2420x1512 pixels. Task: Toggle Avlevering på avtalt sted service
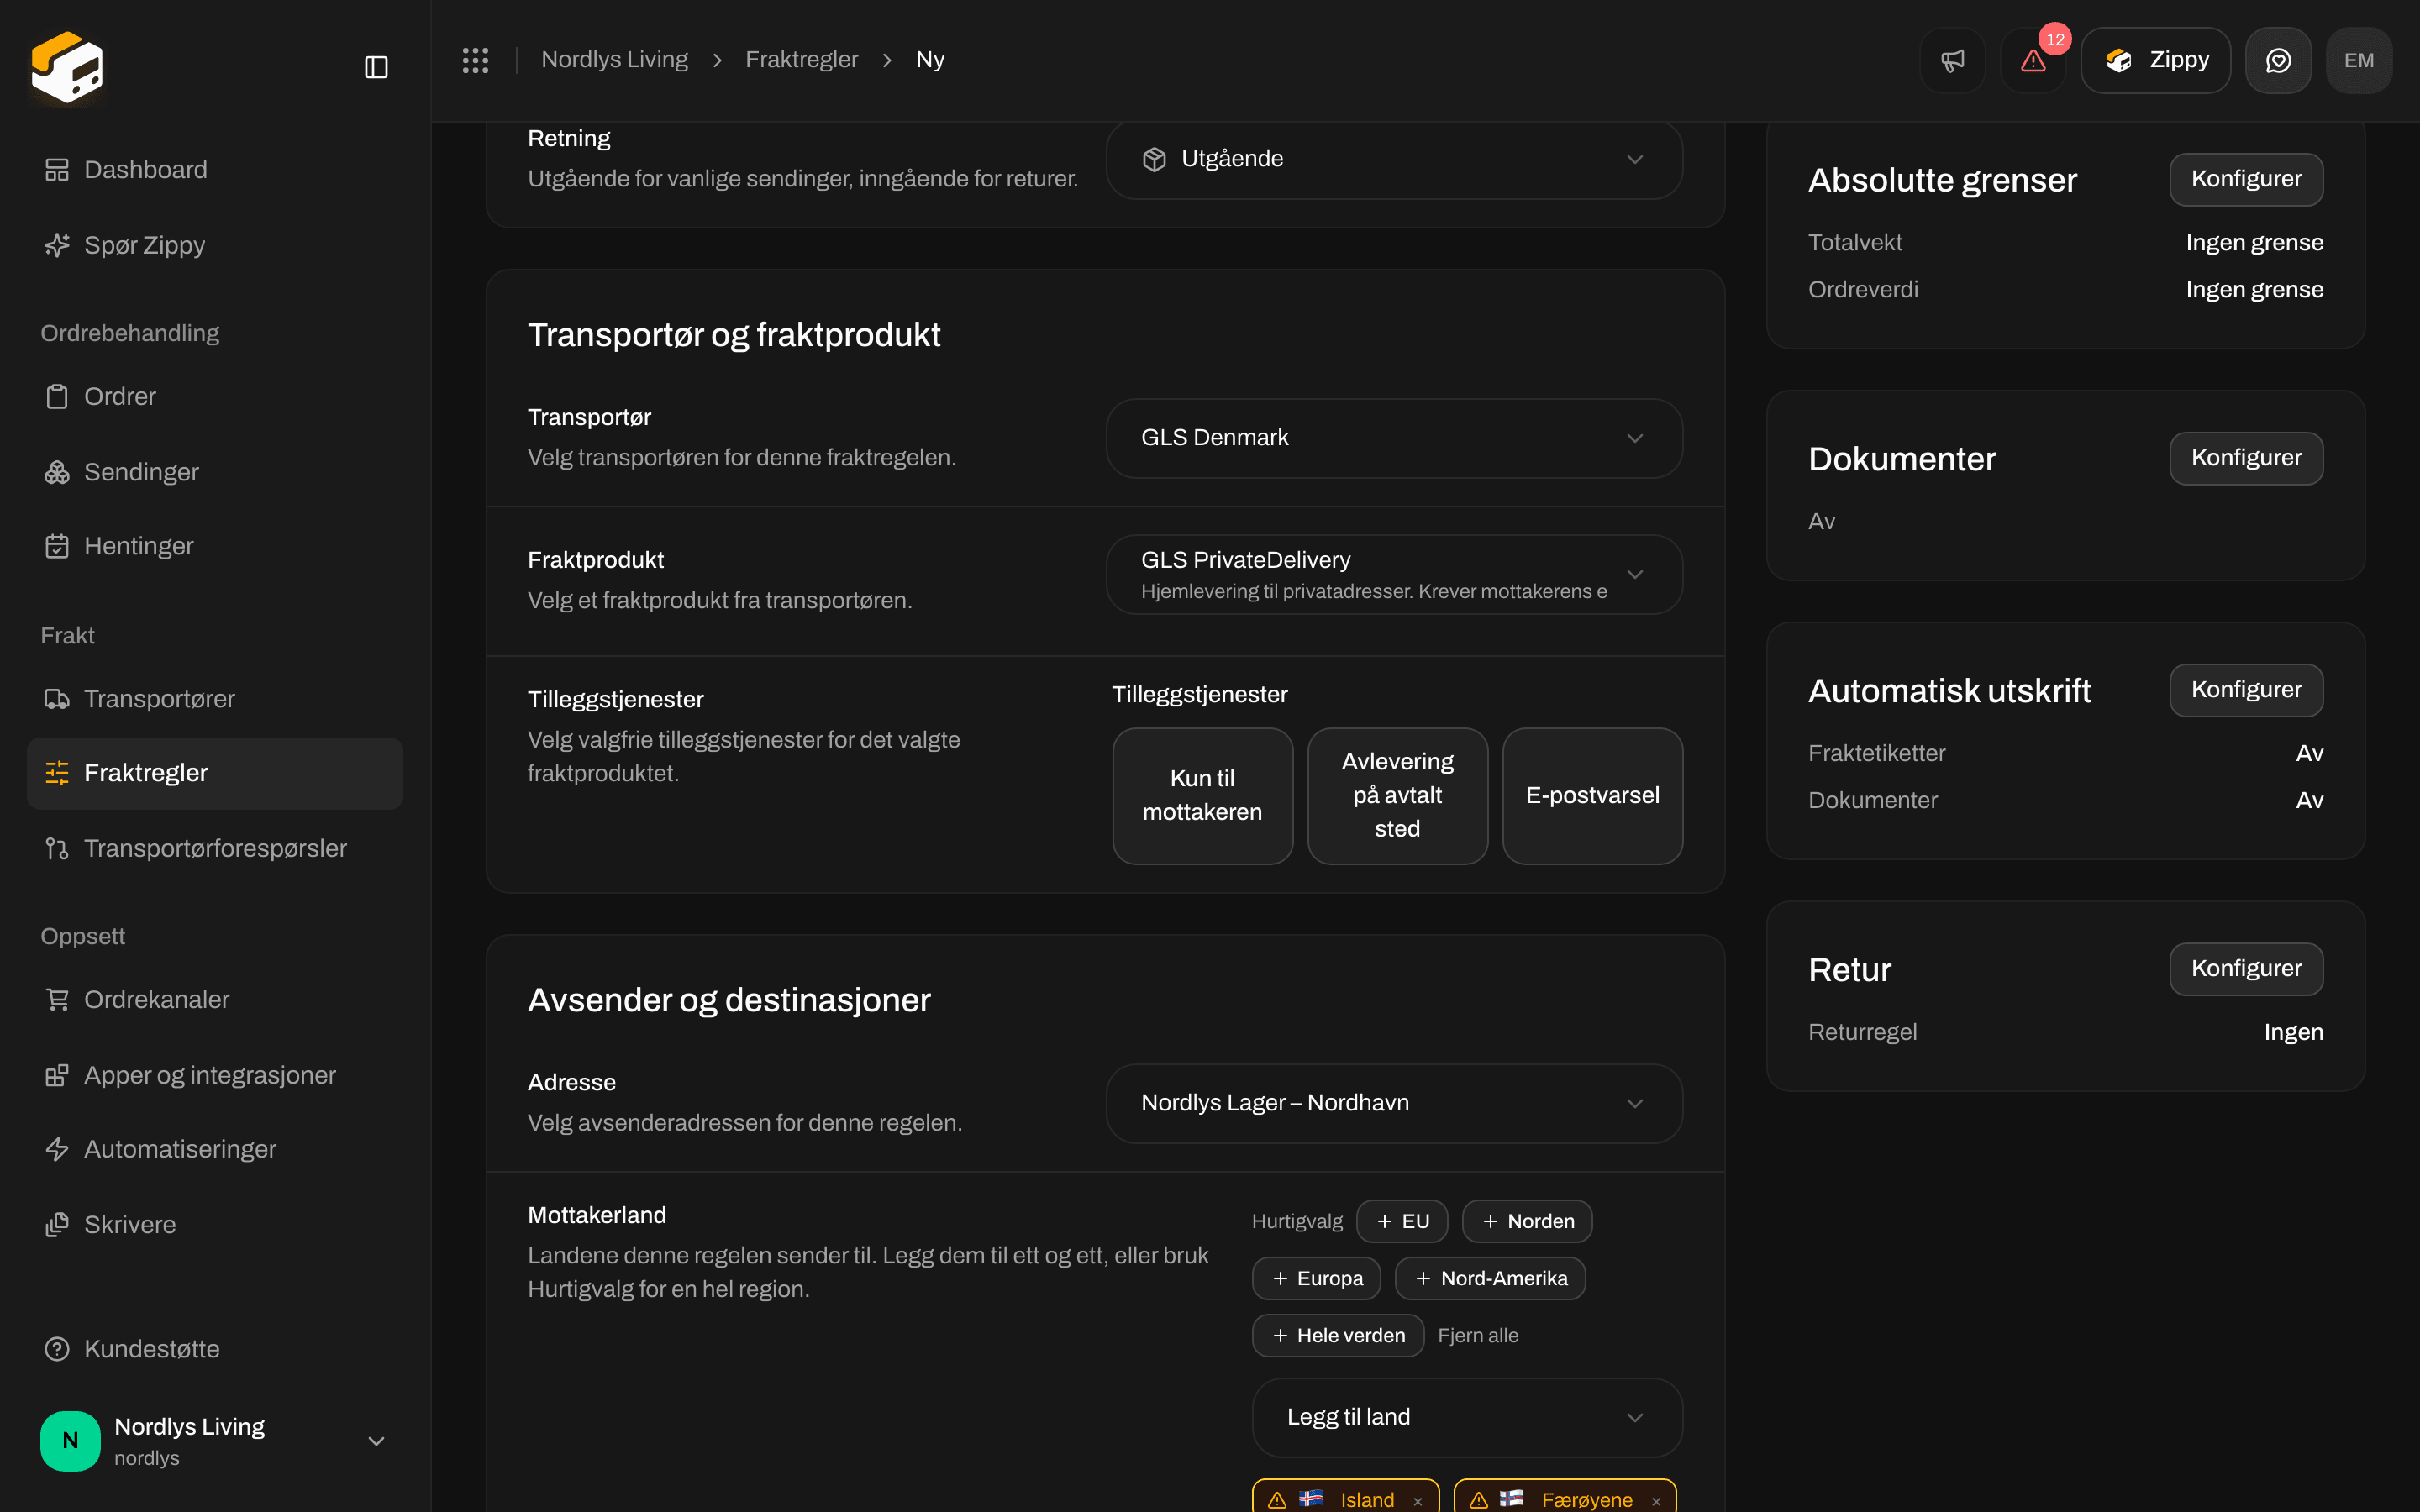(1397, 796)
